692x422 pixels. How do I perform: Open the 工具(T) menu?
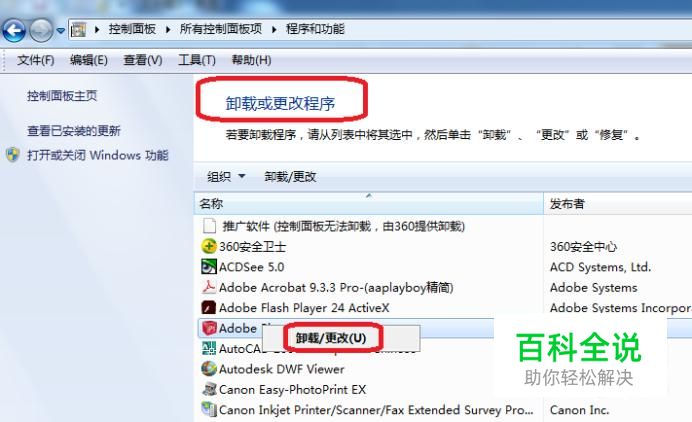tap(196, 60)
